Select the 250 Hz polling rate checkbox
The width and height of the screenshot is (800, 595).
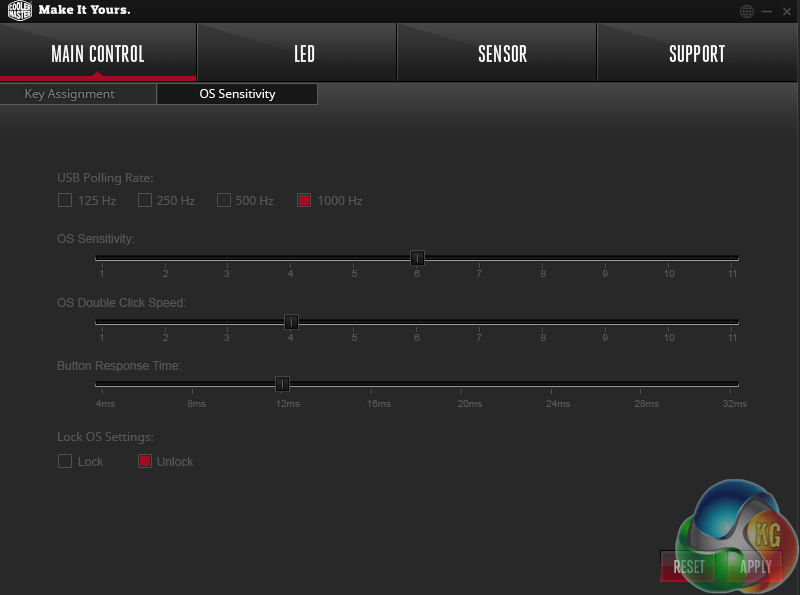point(145,200)
